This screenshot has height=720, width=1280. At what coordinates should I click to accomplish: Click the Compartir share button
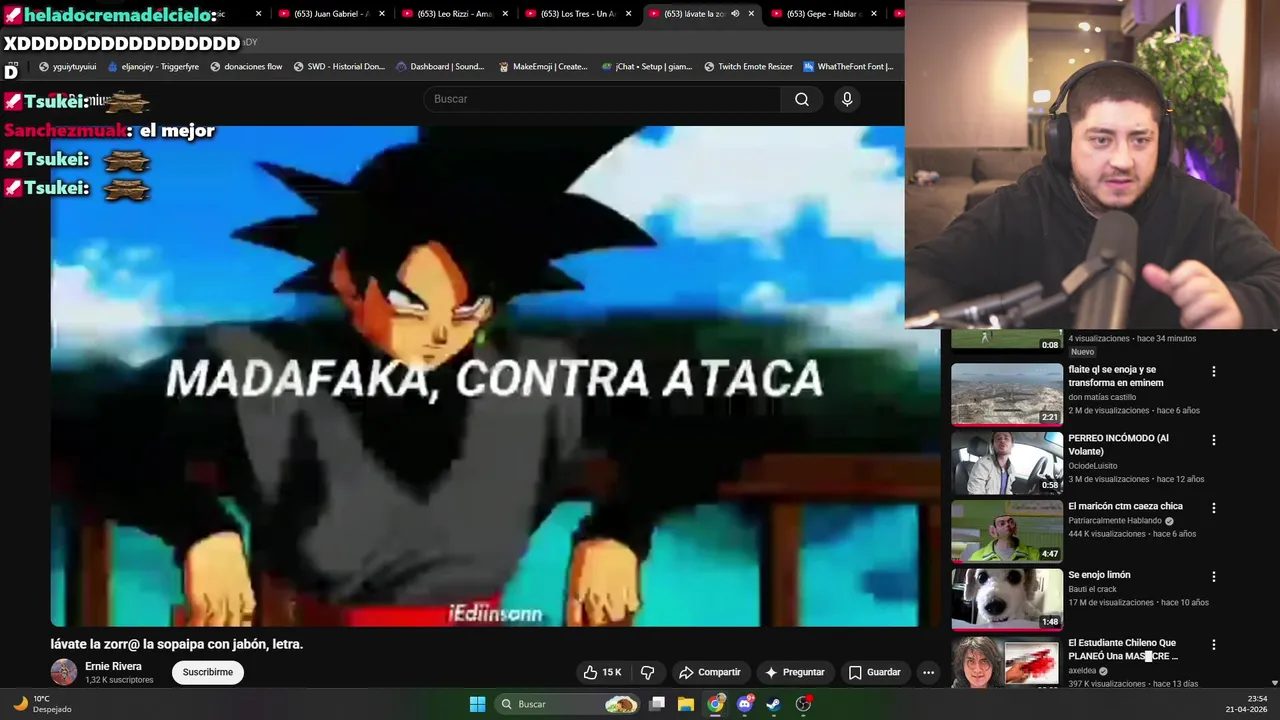click(x=709, y=672)
